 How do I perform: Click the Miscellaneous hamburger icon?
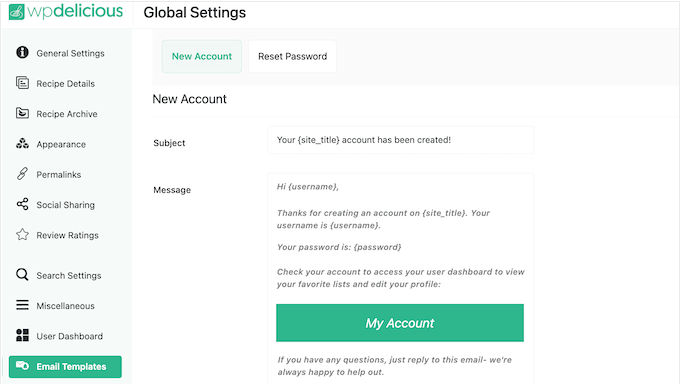coord(22,305)
